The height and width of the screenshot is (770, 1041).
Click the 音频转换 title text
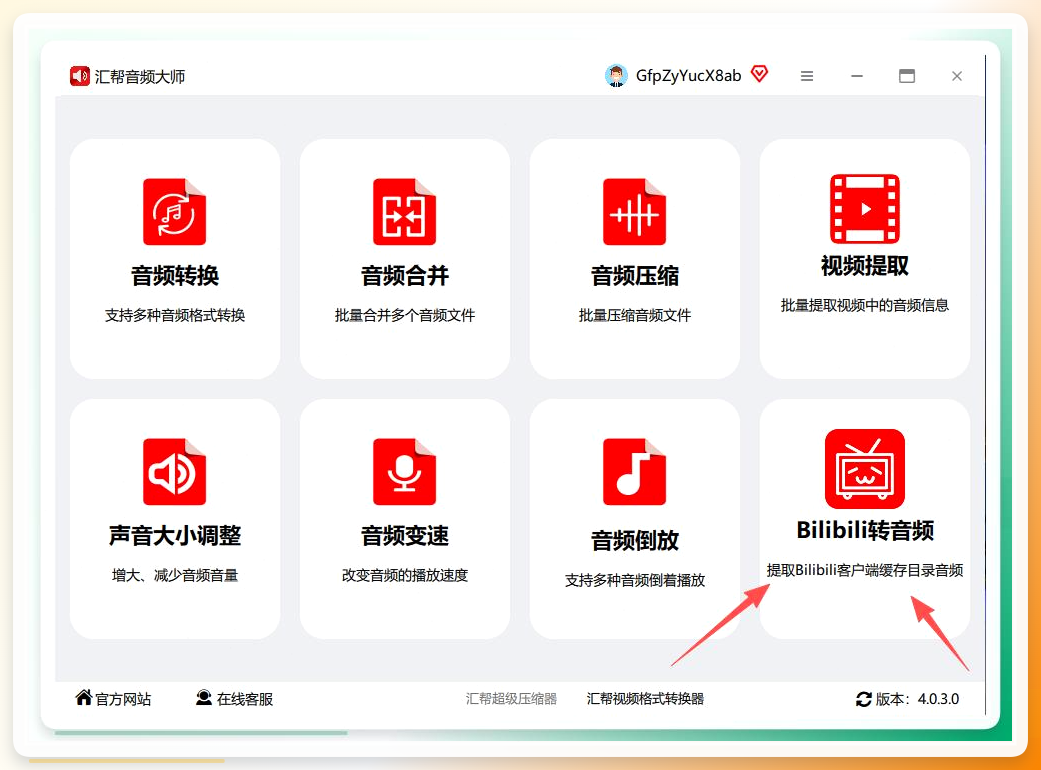(175, 275)
